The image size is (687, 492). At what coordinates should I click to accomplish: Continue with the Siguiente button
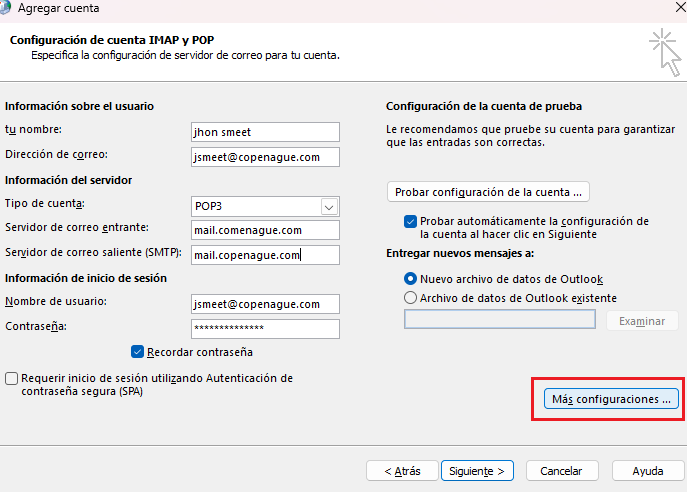point(477,471)
